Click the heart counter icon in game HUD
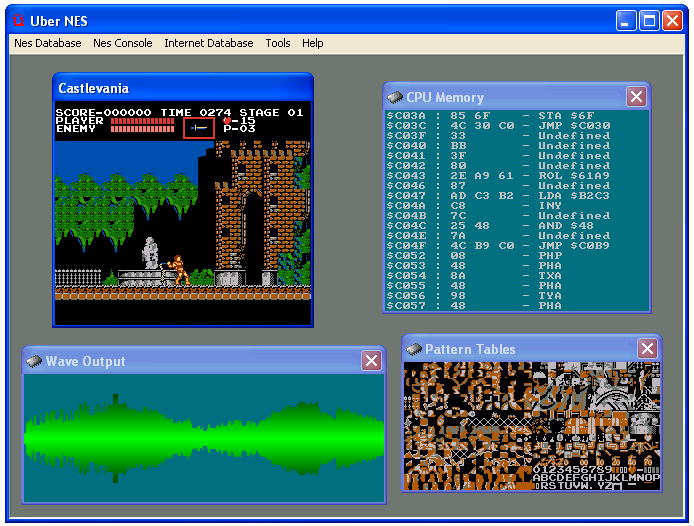 click(227, 120)
